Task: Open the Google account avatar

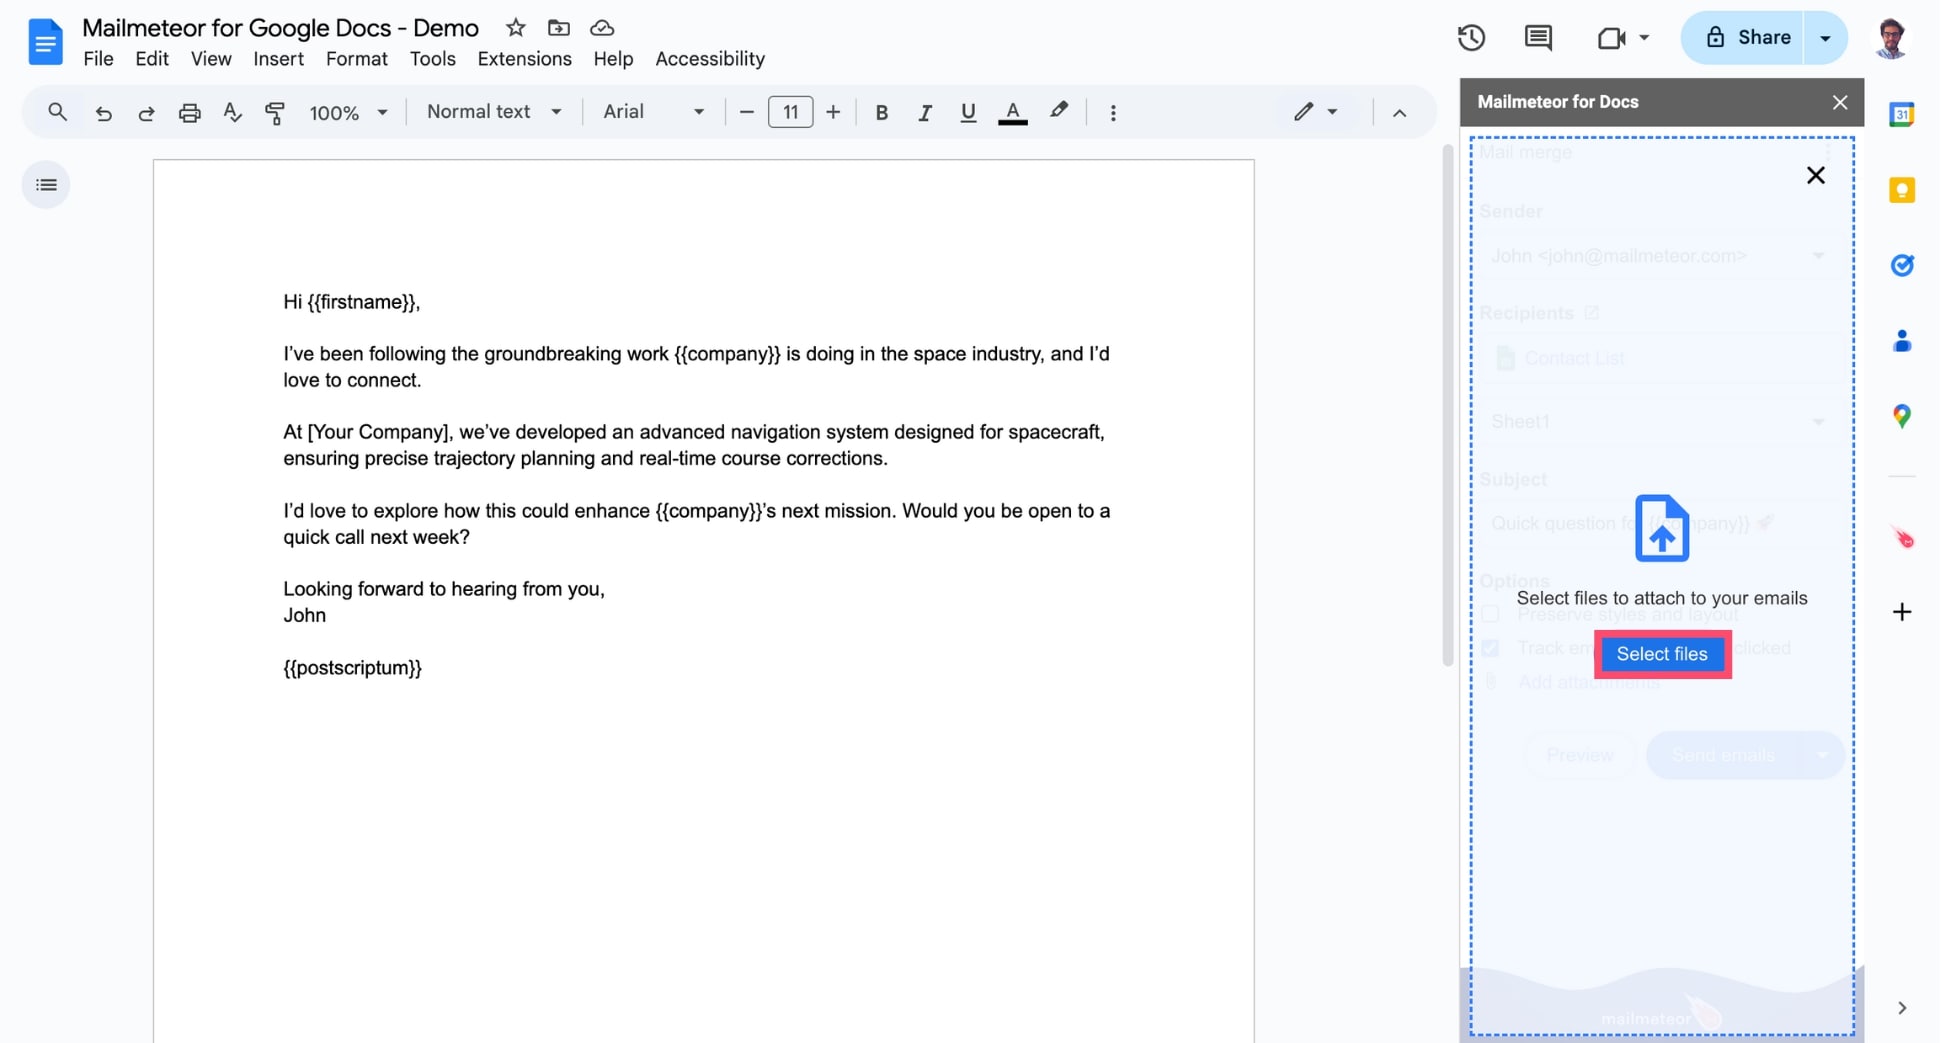Action: 1891,38
